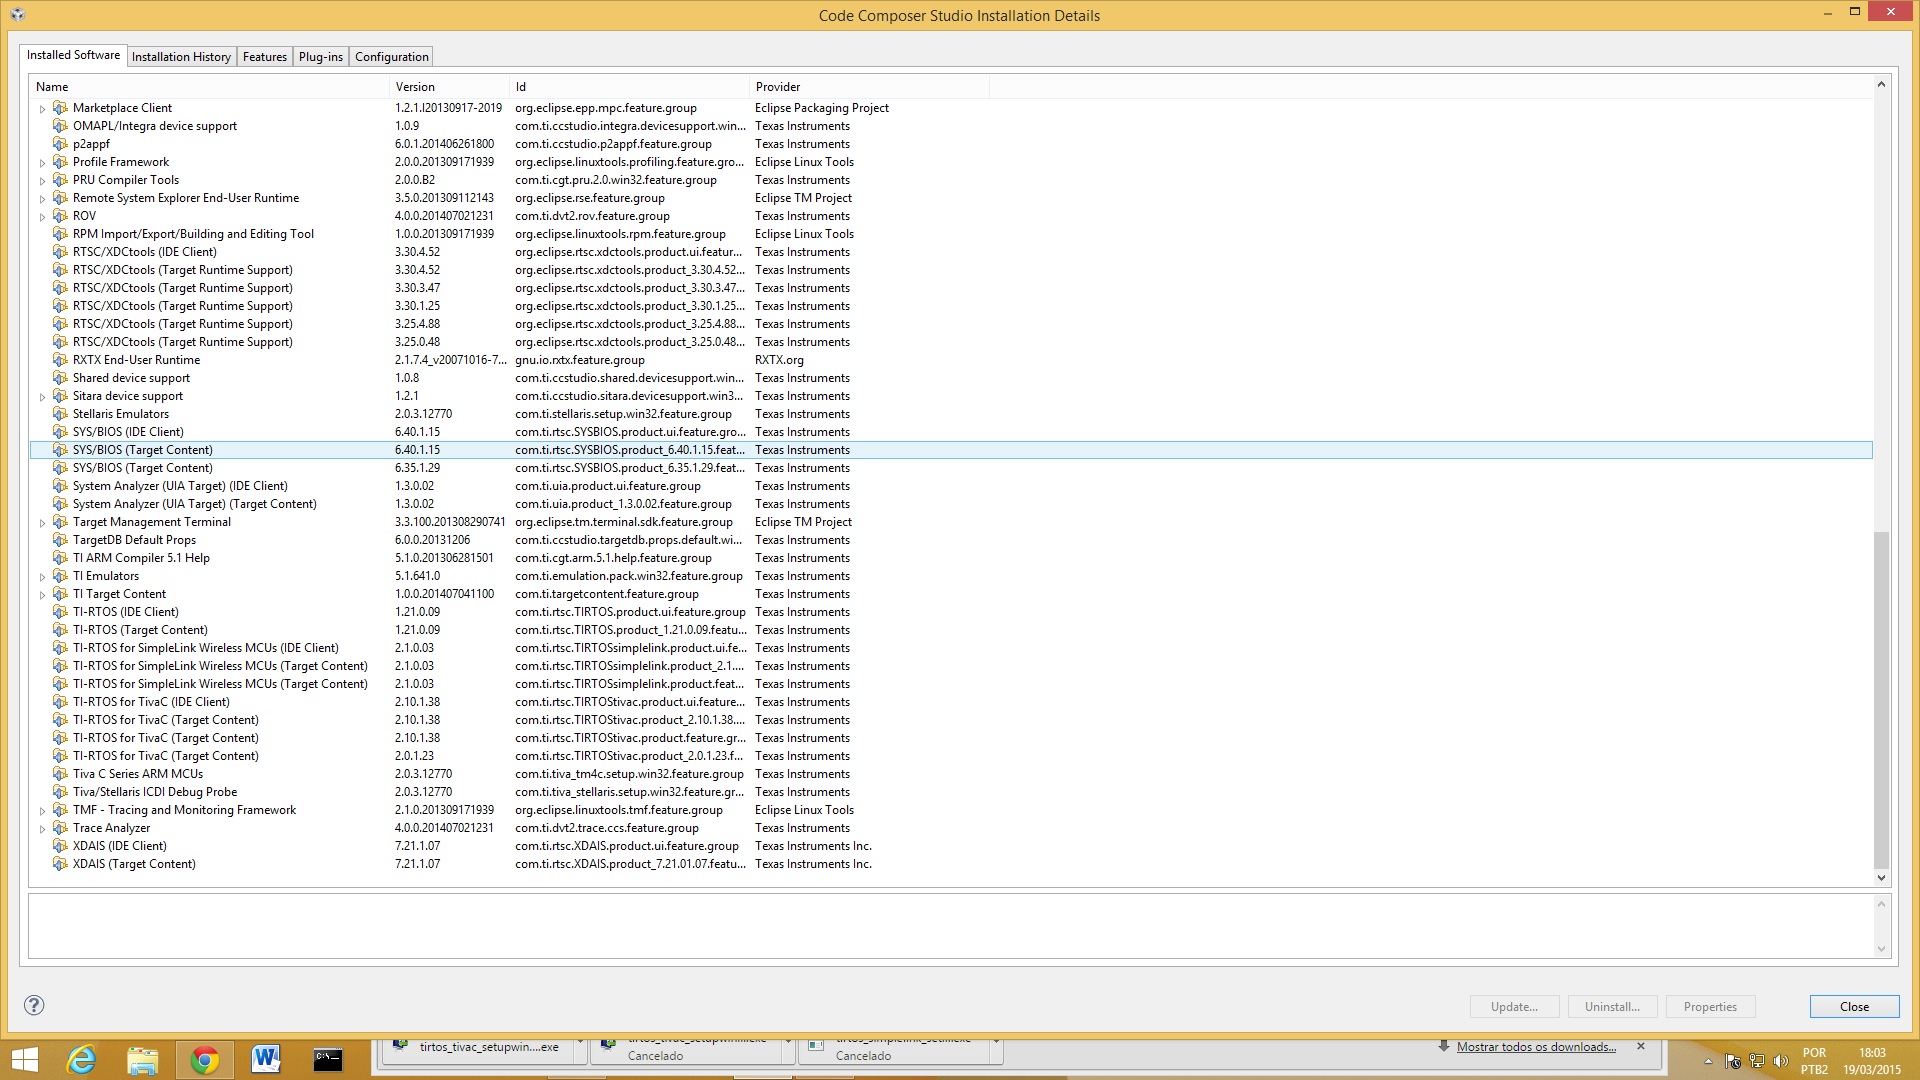Screen dimensions: 1920x1080
Task: Click the Uninstall button
Action: (x=1611, y=1006)
